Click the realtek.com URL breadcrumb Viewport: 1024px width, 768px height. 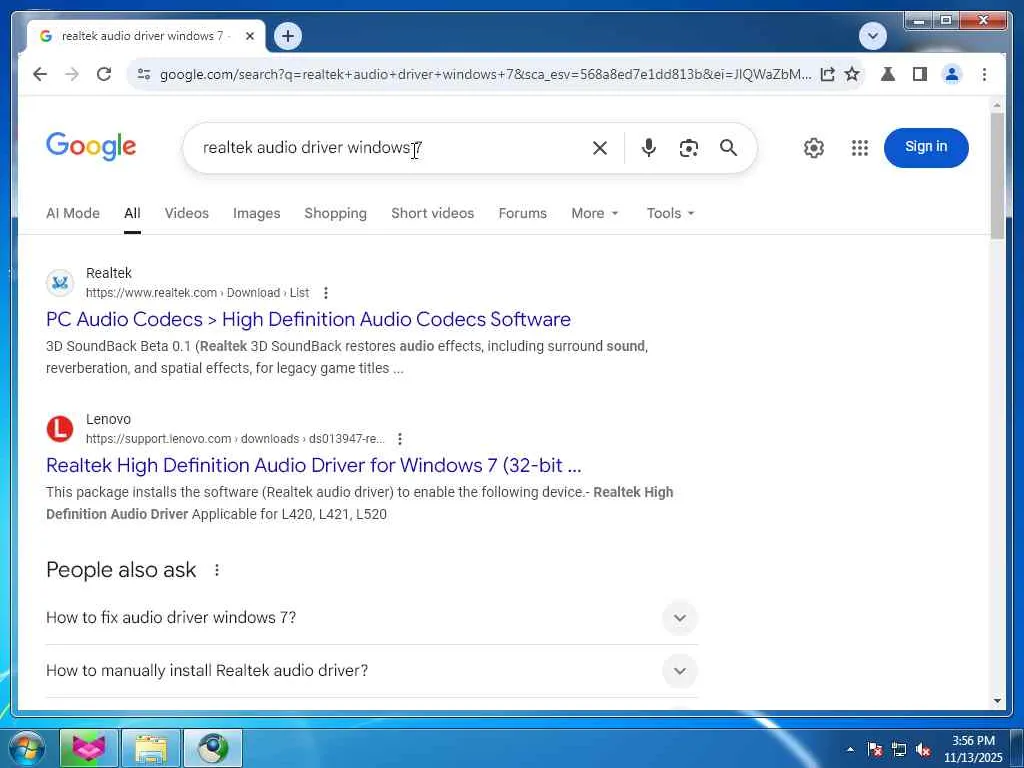[197, 293]
